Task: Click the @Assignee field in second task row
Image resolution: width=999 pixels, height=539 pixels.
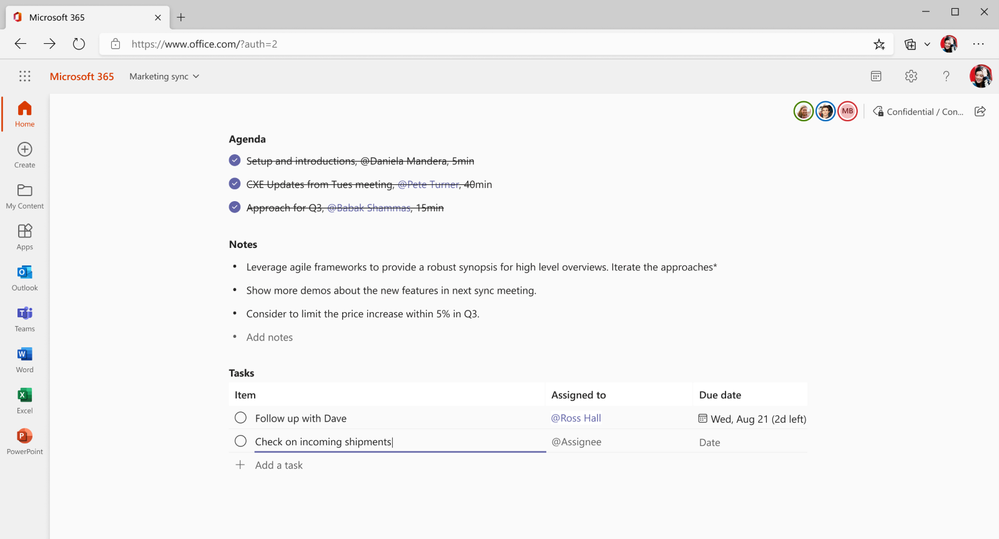Action: (x=576, y=442)
